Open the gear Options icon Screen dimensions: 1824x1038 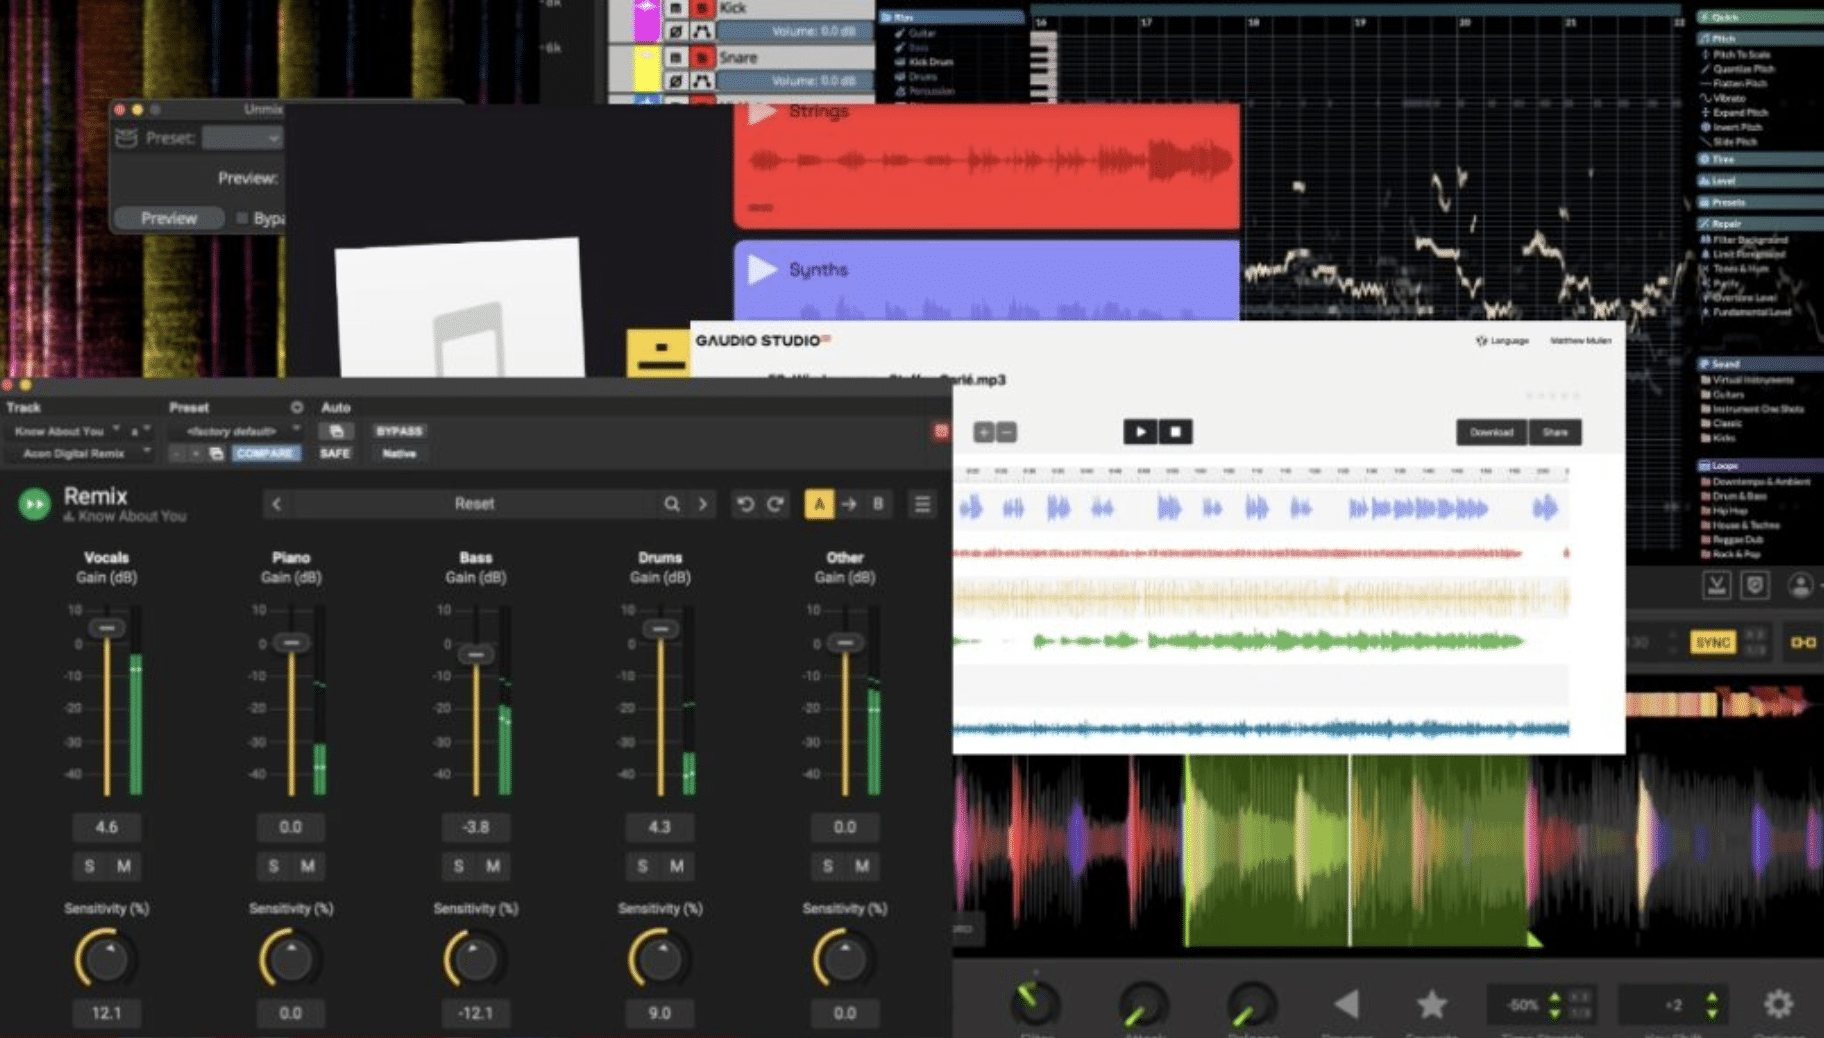point(1778,1003)
